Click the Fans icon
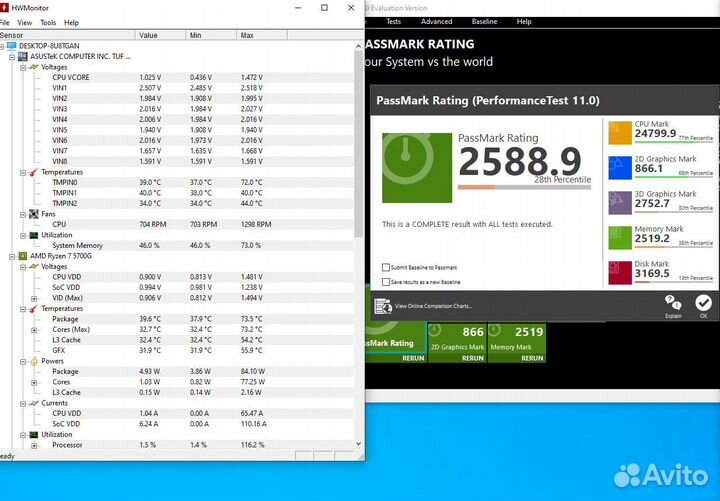 [34, 214]
